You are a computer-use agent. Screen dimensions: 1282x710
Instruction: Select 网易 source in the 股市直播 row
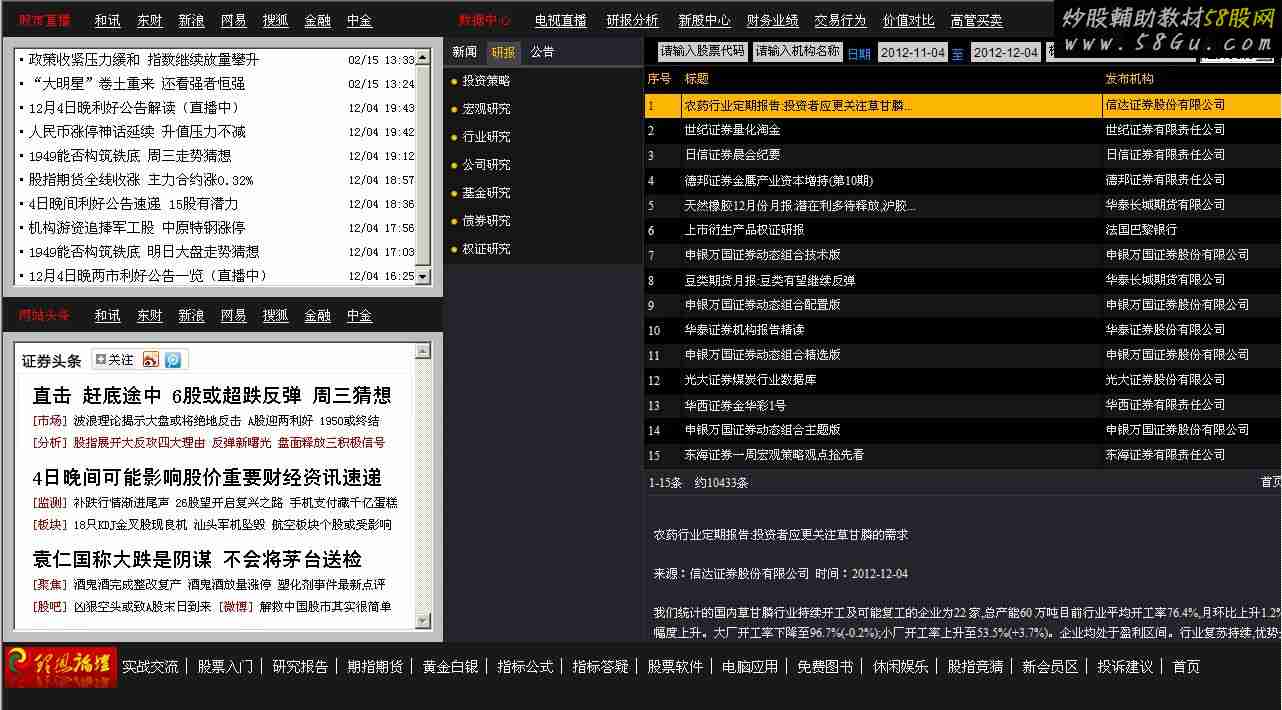(x=233, y=21)
